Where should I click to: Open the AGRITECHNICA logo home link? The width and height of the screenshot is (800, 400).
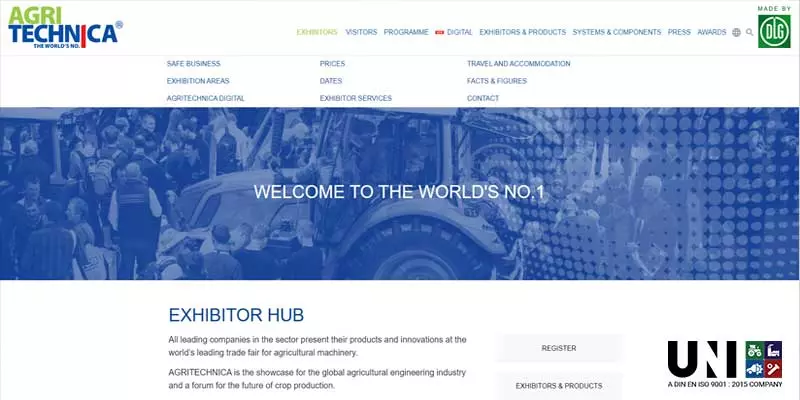click(65, 28)
